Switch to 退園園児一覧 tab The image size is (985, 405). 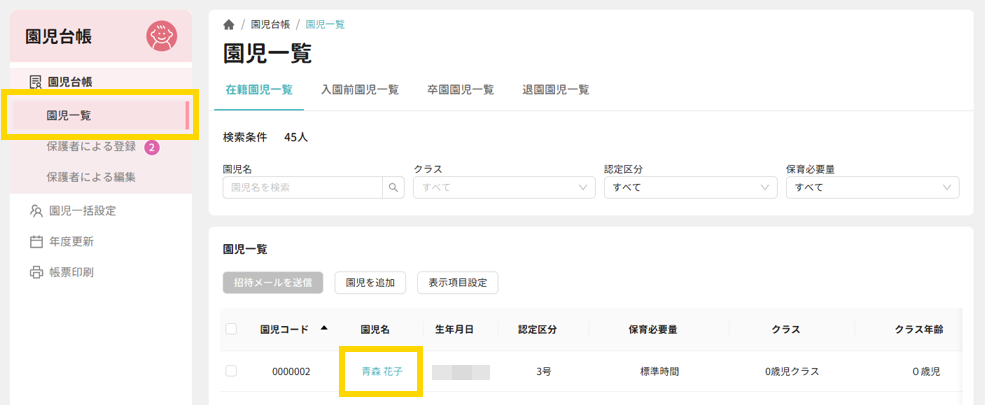(555, 90)
